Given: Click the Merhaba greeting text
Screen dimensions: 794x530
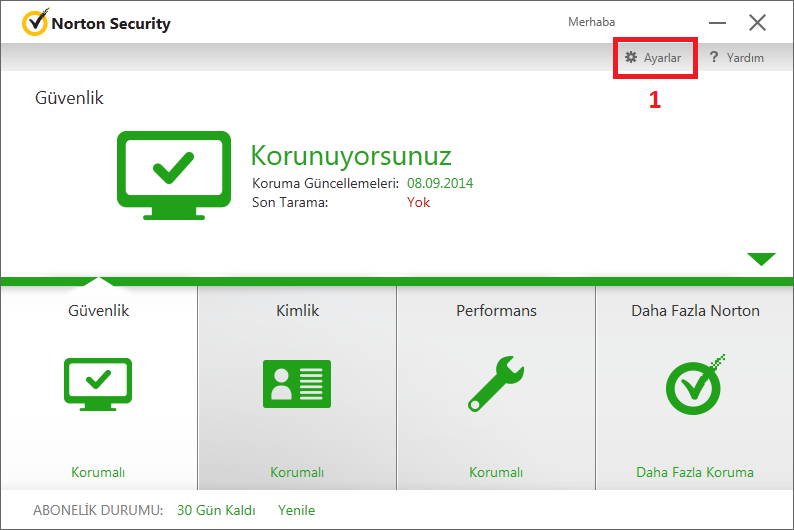Looking at the screenshot, I should [x=591, y=22].
